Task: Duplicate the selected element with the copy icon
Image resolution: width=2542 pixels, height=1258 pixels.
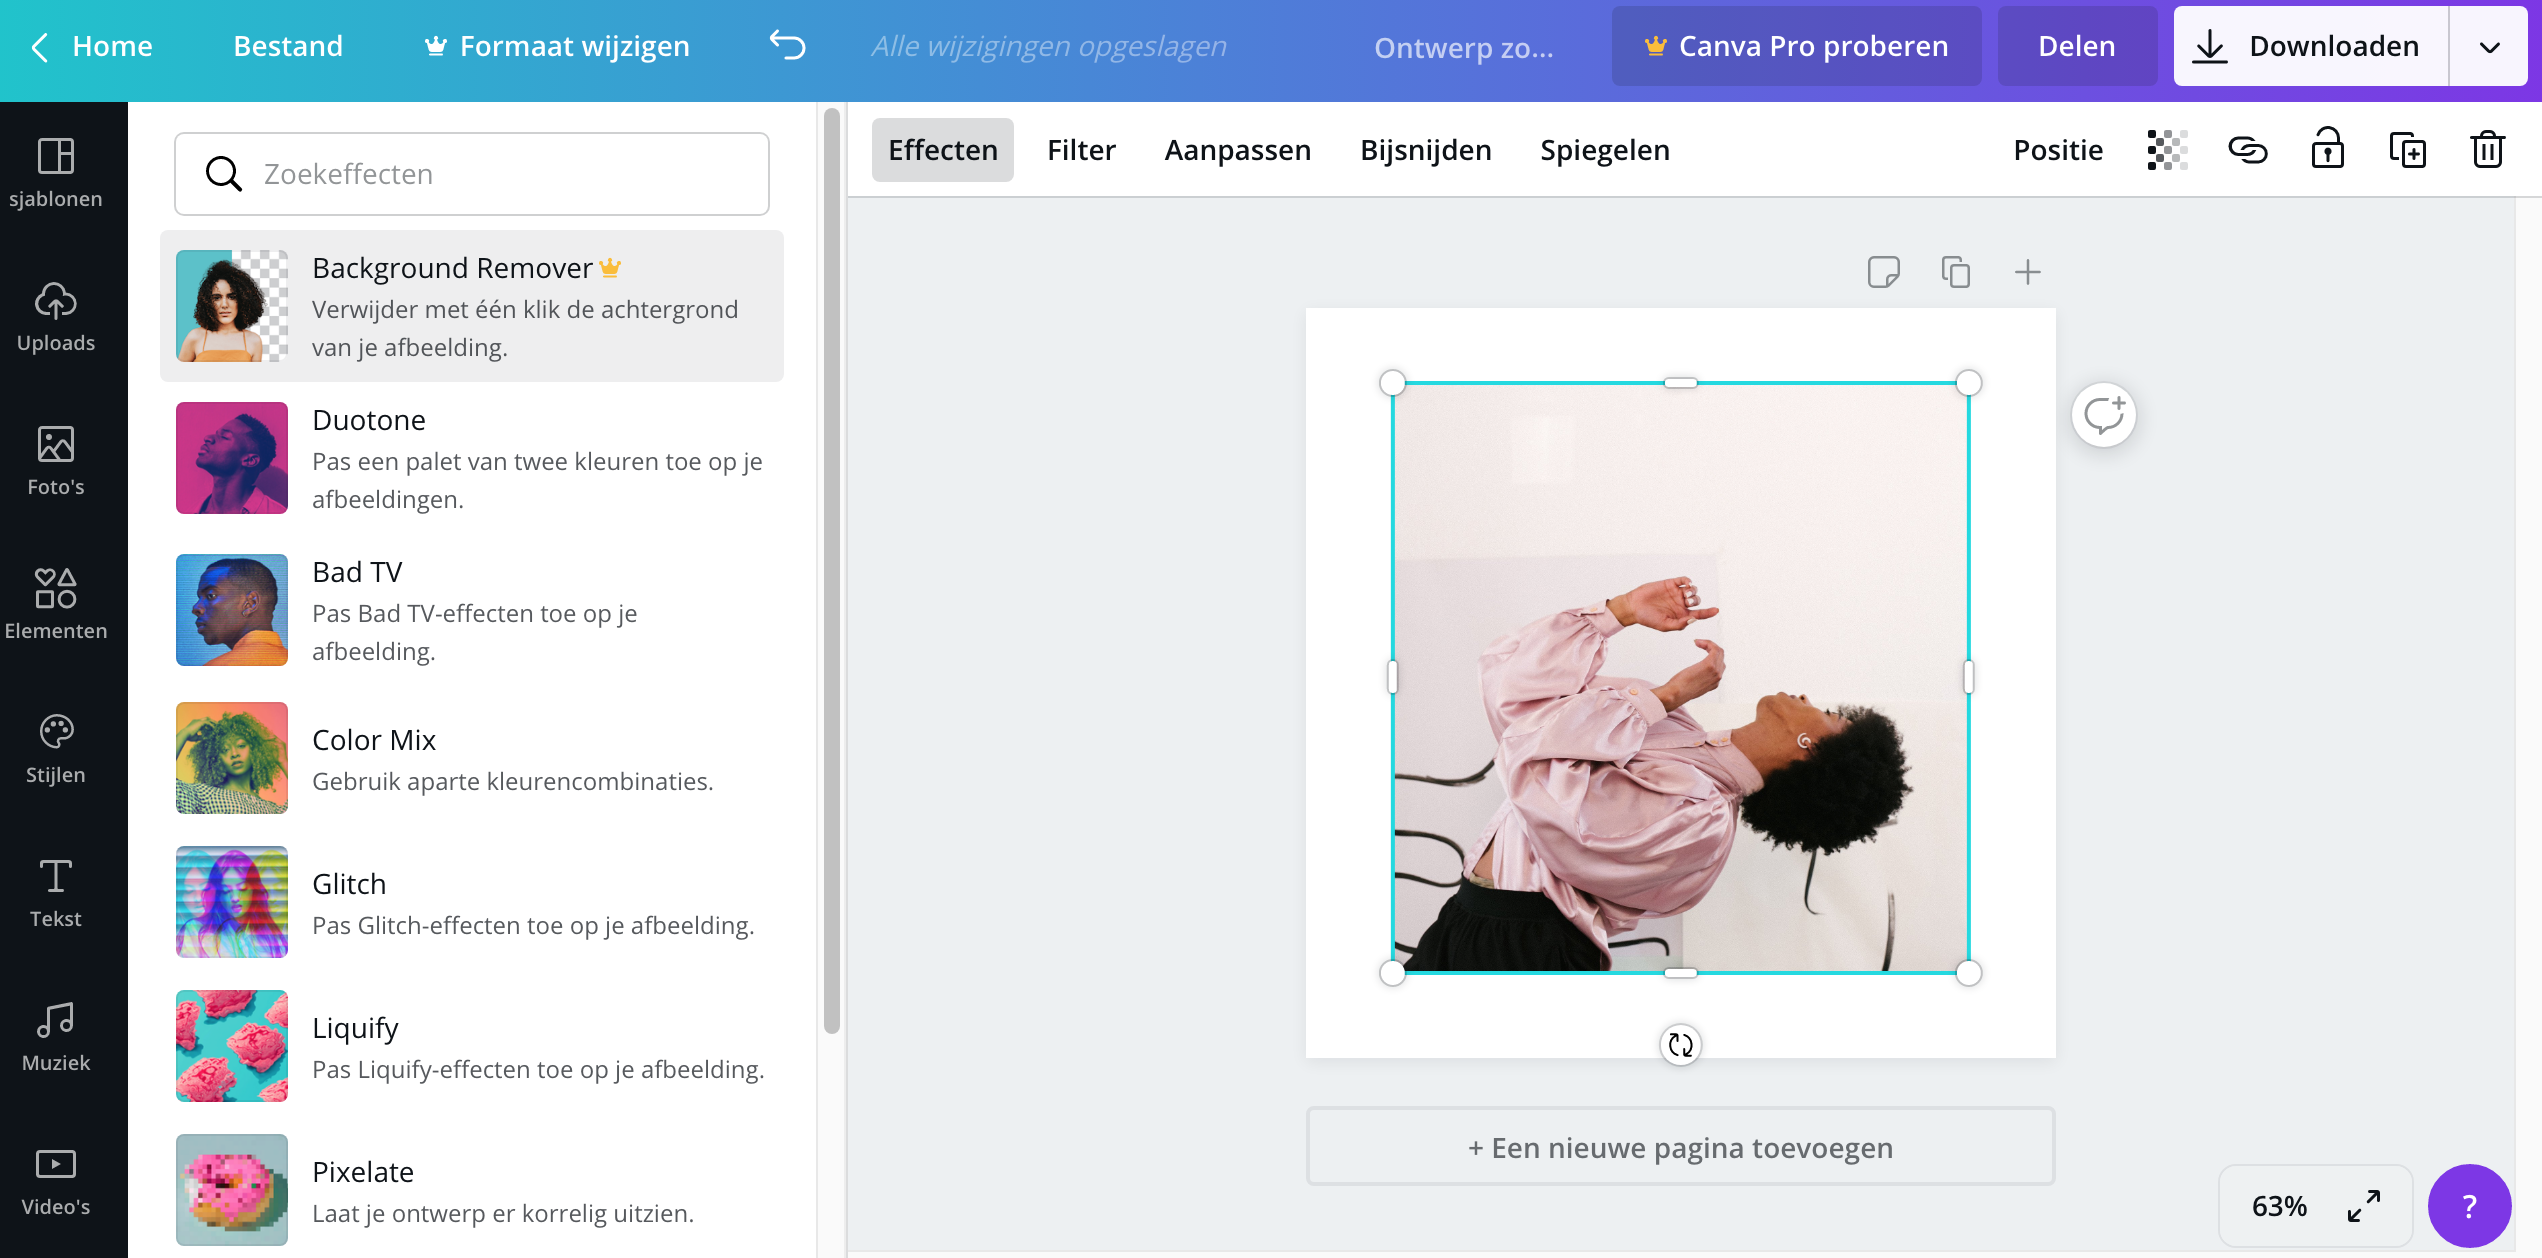Action: click(x=2407, y=150)
